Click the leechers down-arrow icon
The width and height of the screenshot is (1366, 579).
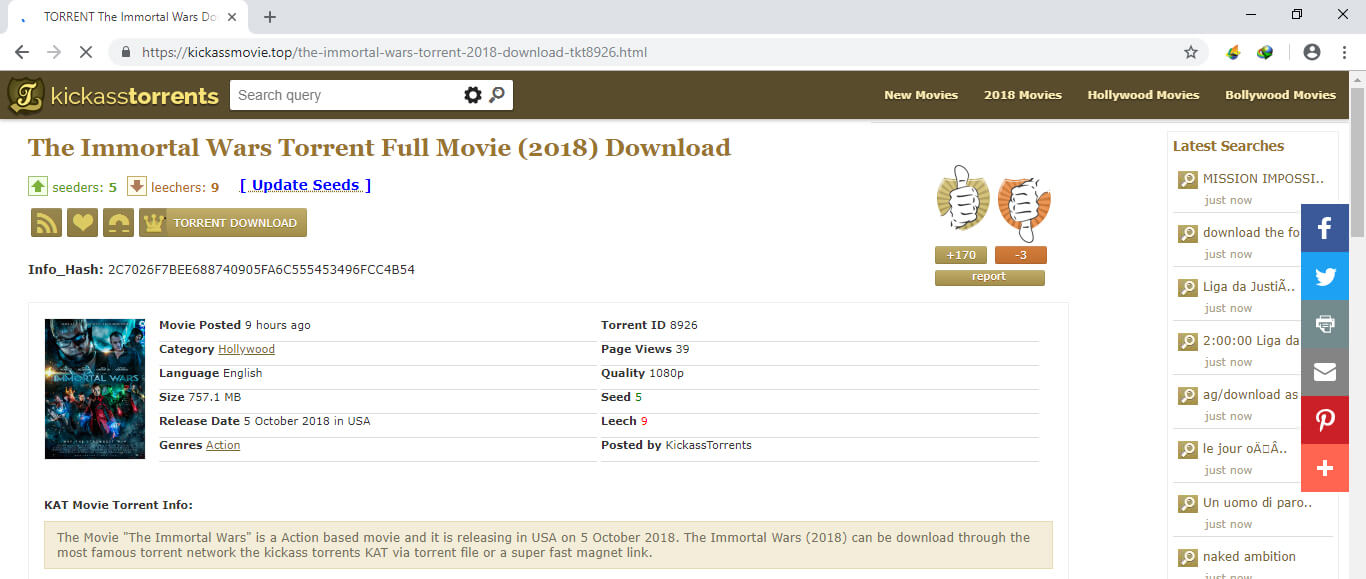pyautogui.click(x=137, y=186)
